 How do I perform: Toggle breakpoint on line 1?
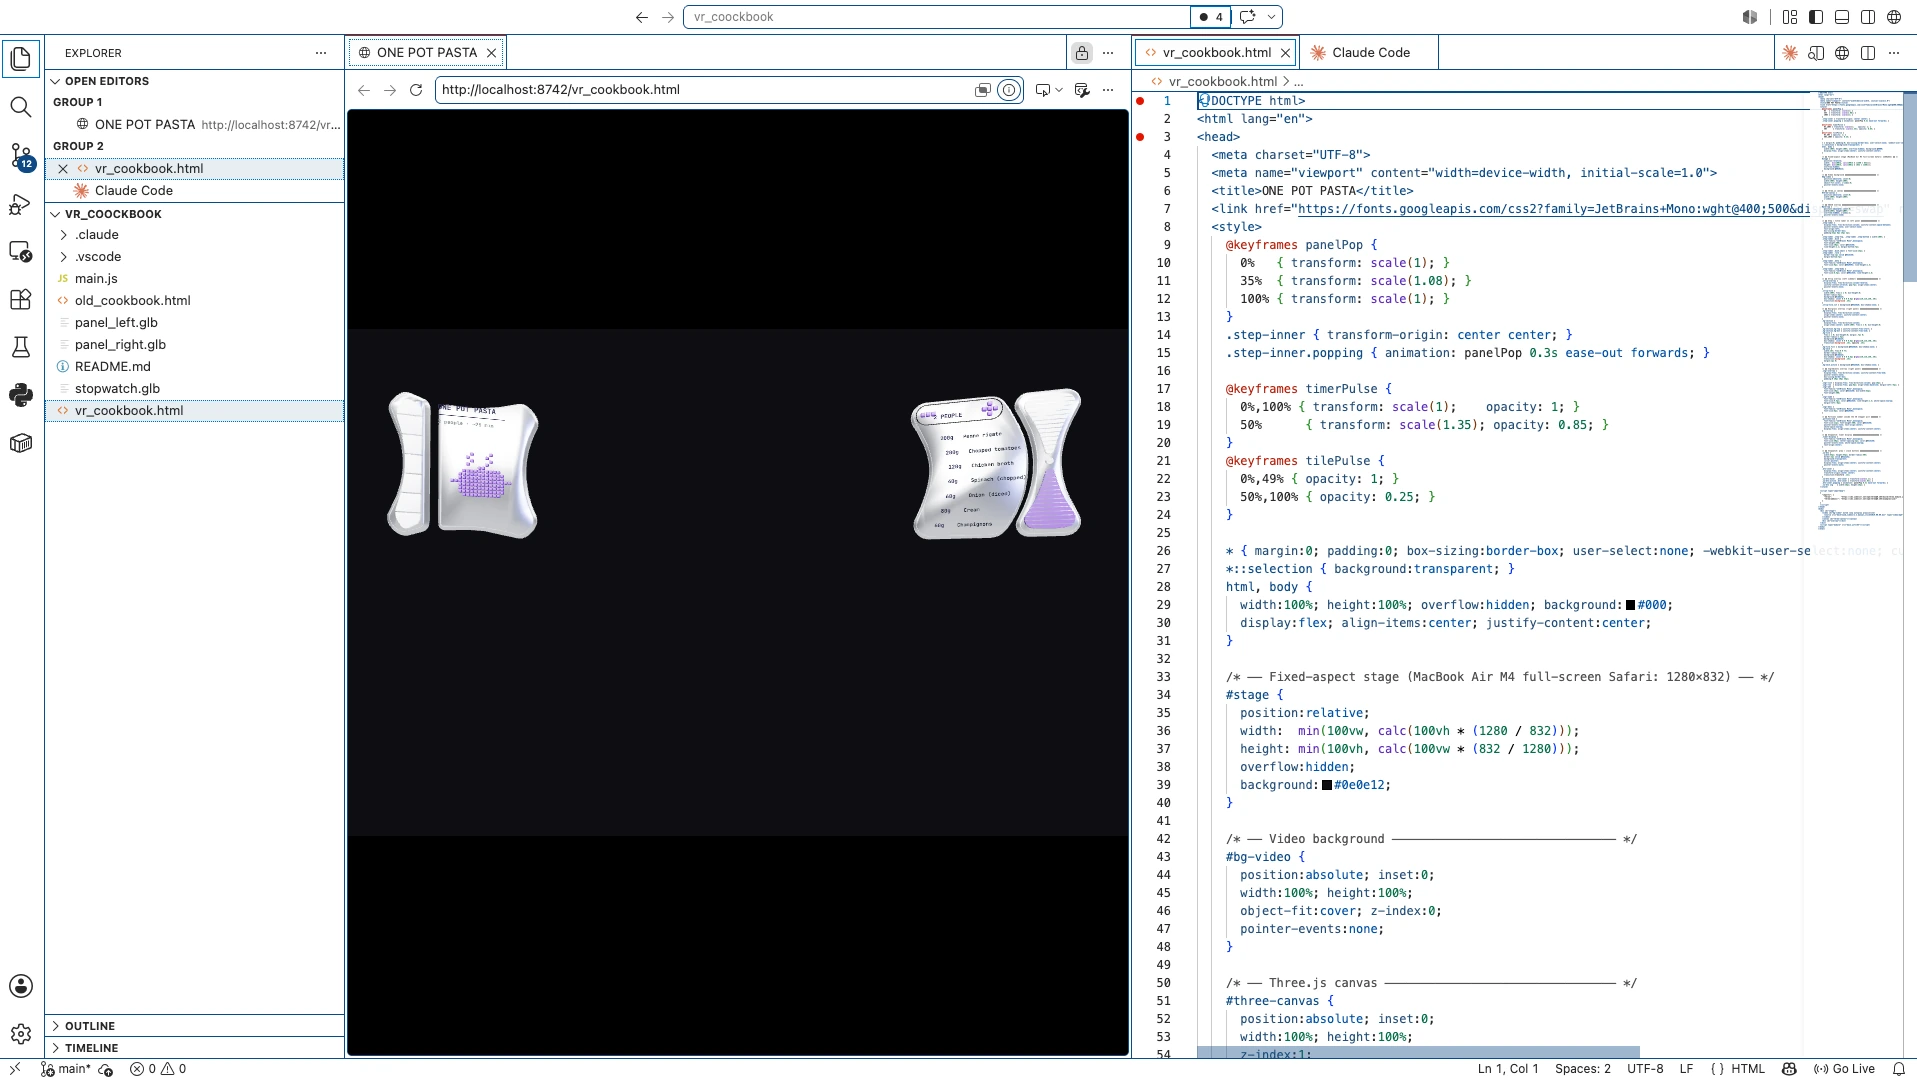pyautogui.click(x=1140, y=101)
